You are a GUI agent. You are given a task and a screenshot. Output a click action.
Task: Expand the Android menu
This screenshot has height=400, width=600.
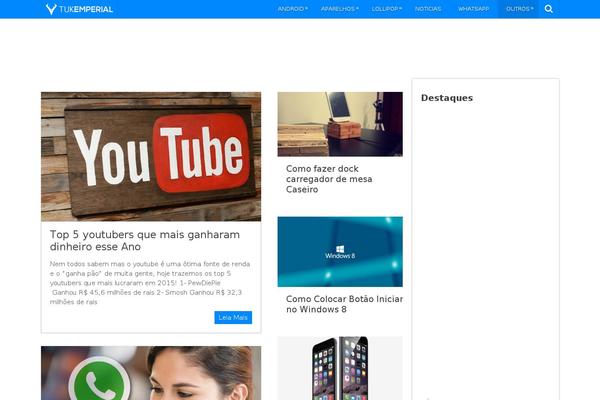click(x=293, y=9)
